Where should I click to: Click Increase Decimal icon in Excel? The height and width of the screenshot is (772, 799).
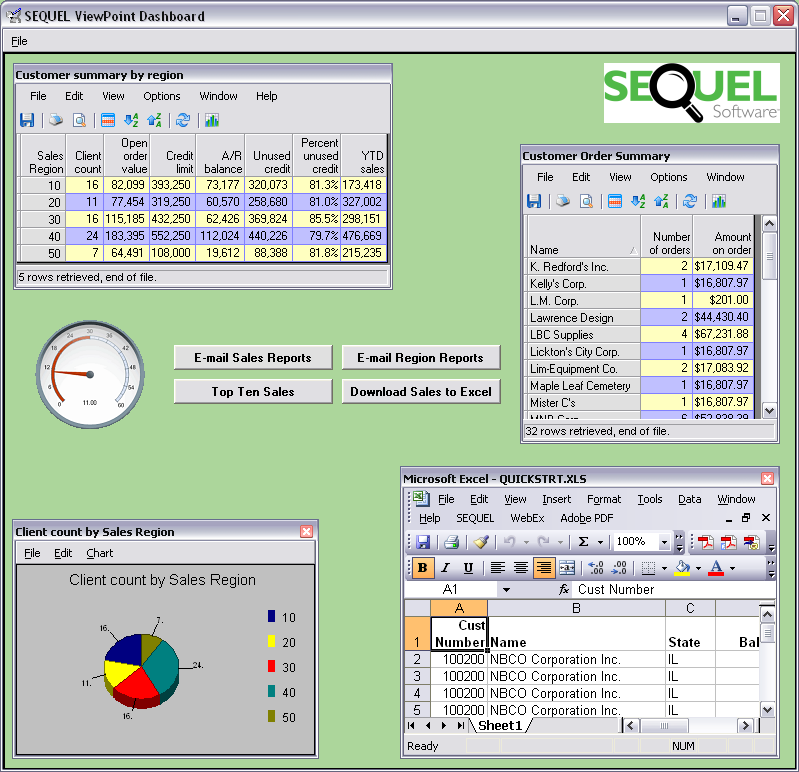pyautogui.click(x=596, y=568)
